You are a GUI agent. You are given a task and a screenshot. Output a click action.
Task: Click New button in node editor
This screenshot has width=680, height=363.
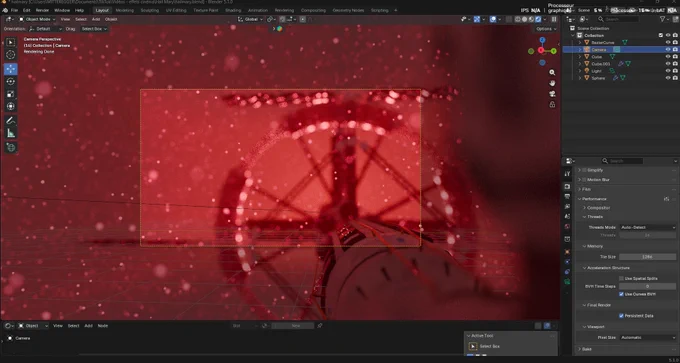pyautogui.click(x=296, y=326)
